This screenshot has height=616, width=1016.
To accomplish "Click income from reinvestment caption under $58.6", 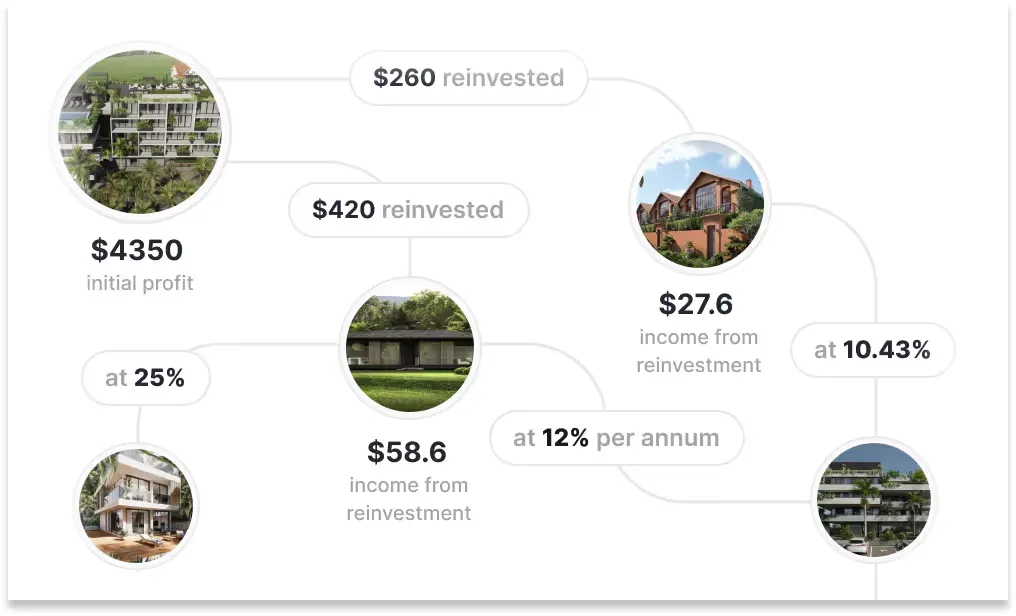I will coord(409,499).
